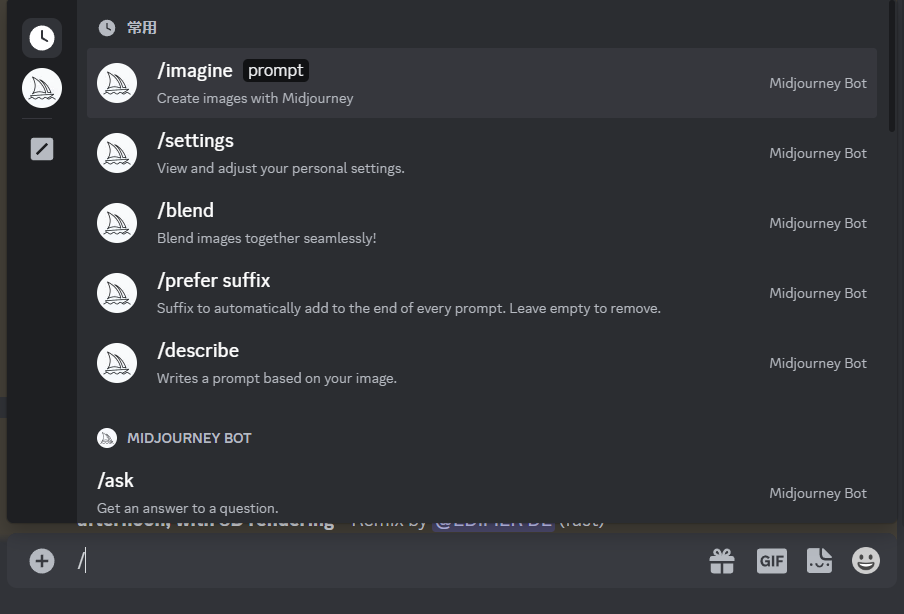Click the prompt option tag
Screen dimensions: 904x614
click(x=276, y=70)
